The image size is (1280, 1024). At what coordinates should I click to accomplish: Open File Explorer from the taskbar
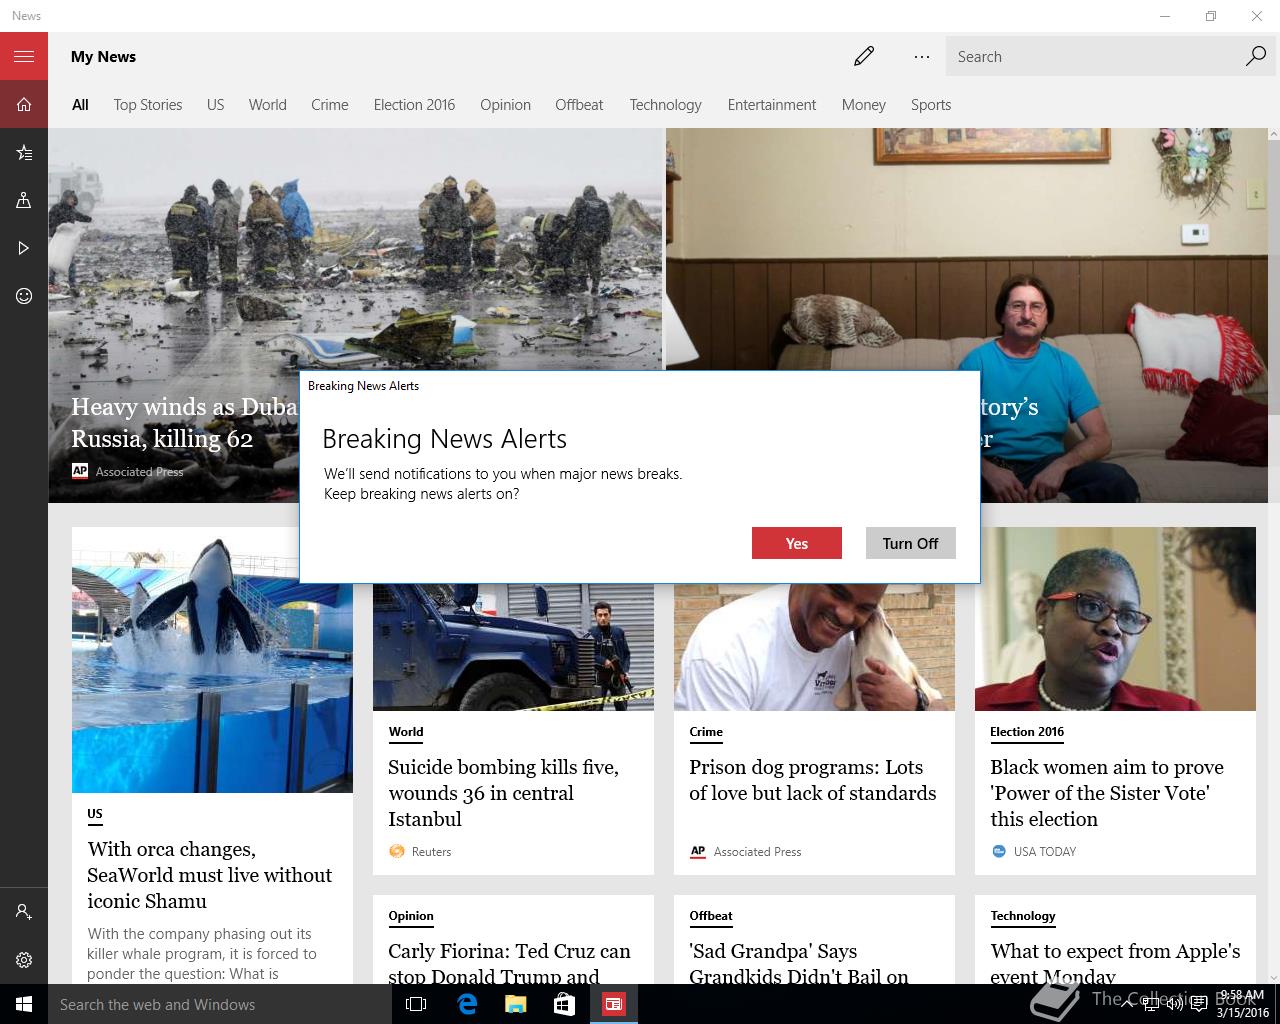pos(515,1004)
